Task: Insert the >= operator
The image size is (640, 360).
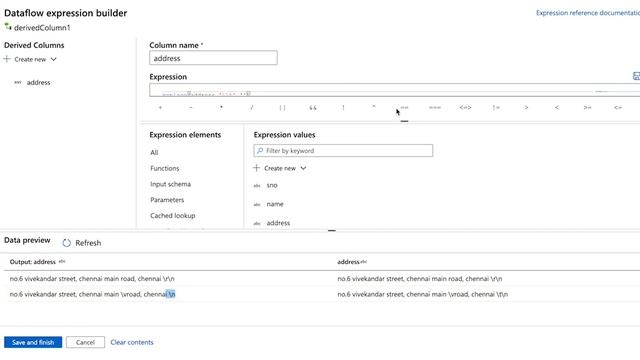Action: (x=587, y=107)
